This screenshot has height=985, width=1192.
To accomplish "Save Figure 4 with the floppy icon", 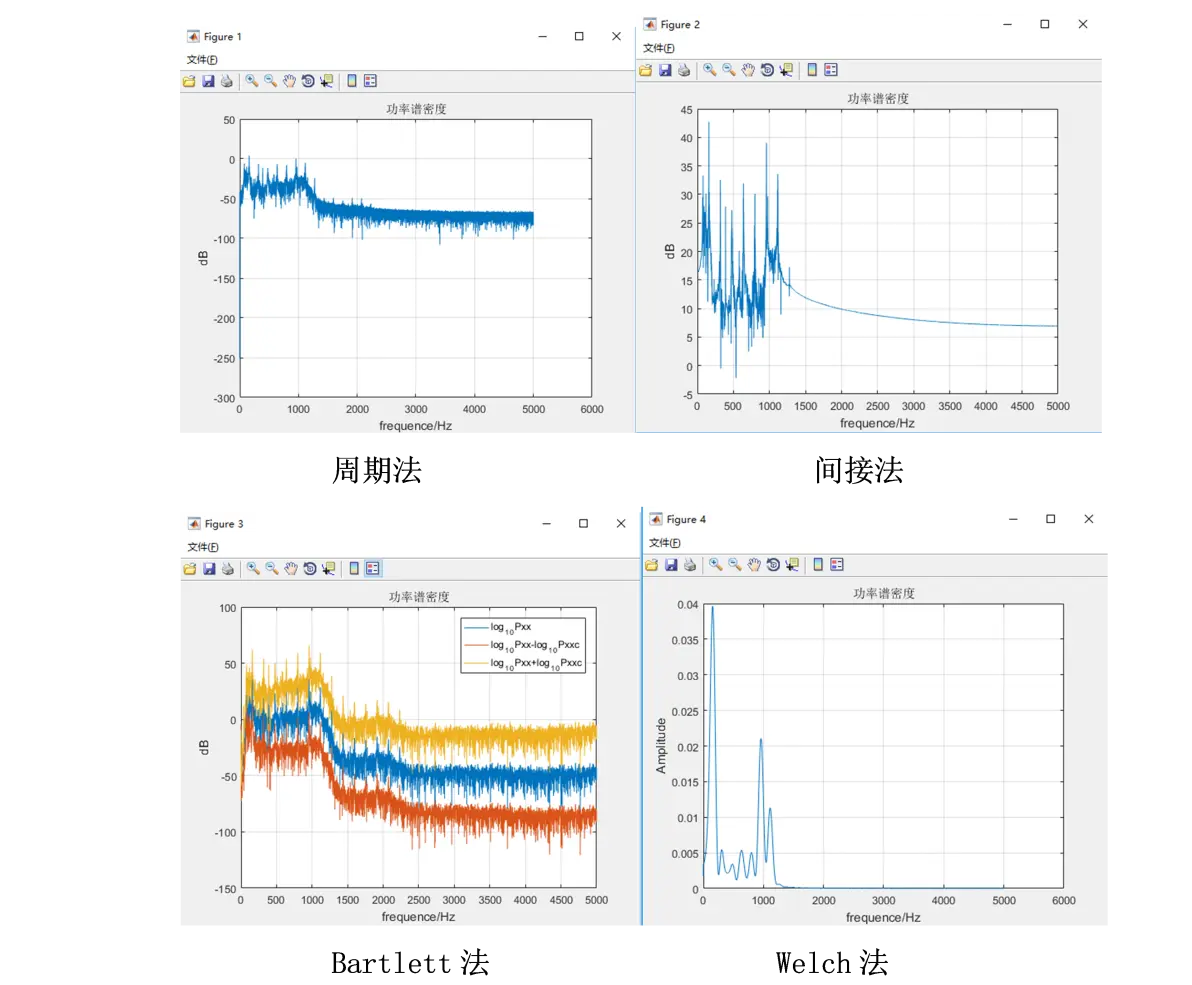I will click(671, 565).
